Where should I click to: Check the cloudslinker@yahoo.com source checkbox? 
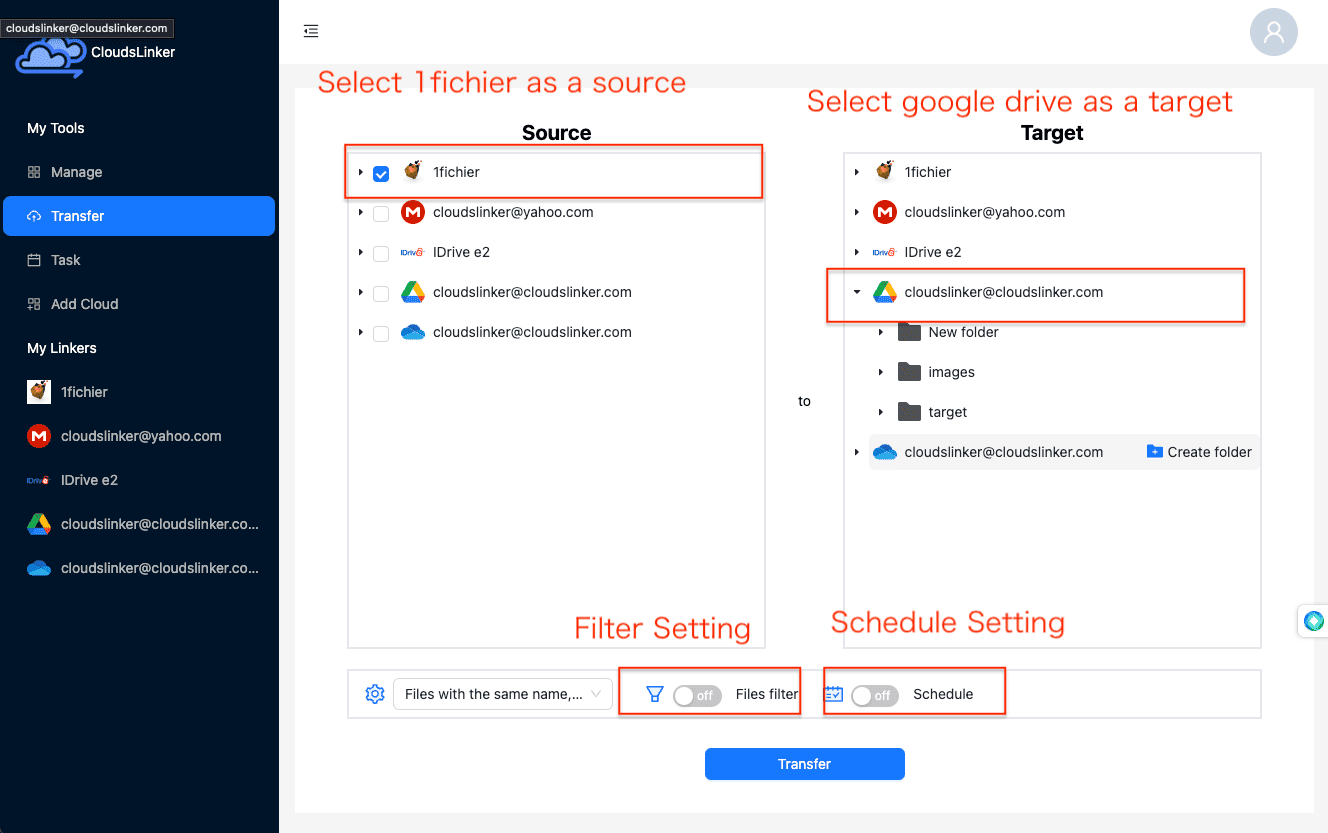point(381,213)
